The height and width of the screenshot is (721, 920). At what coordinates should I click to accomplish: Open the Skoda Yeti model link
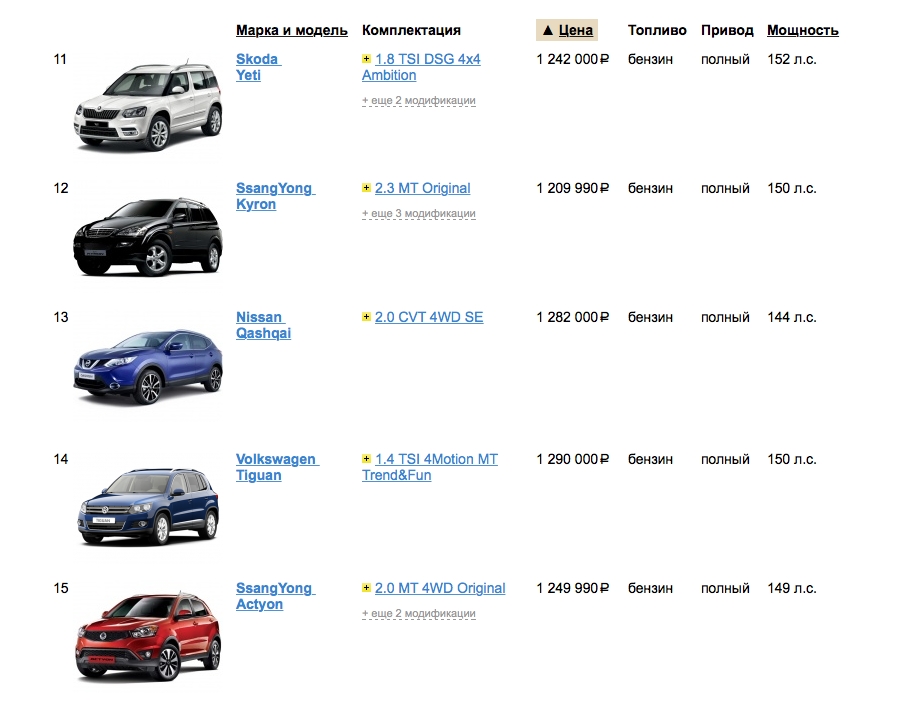coord(257,67)
